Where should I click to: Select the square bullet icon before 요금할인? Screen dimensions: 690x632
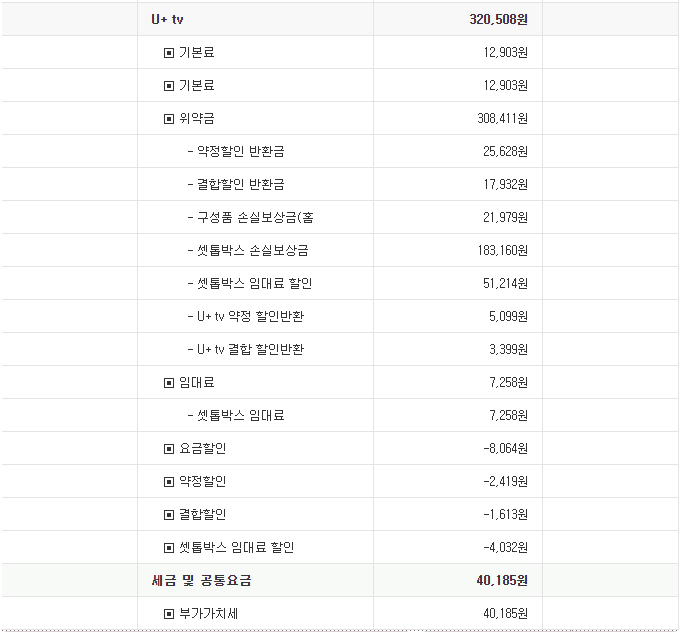169,449
